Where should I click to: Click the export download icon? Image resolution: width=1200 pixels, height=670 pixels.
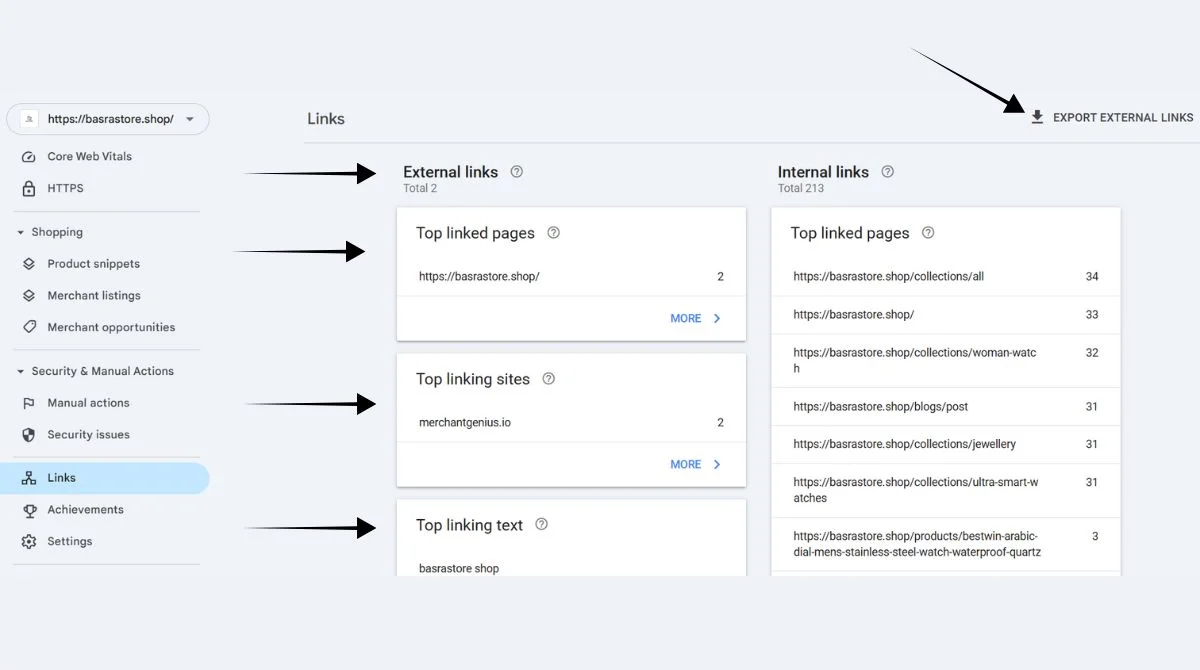pos(1037,117)
